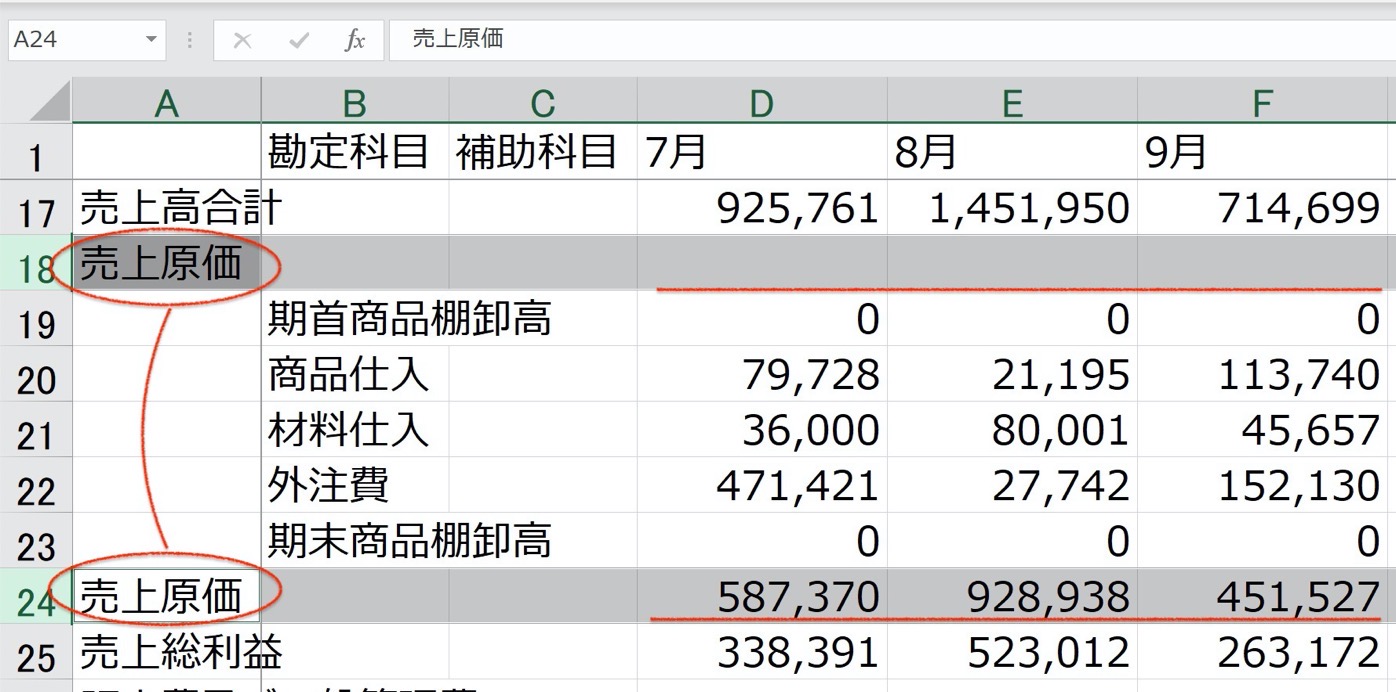Select the 売上原価 cell in row 24
Viewport: 1396px width, 692px height.
(167, 597)
